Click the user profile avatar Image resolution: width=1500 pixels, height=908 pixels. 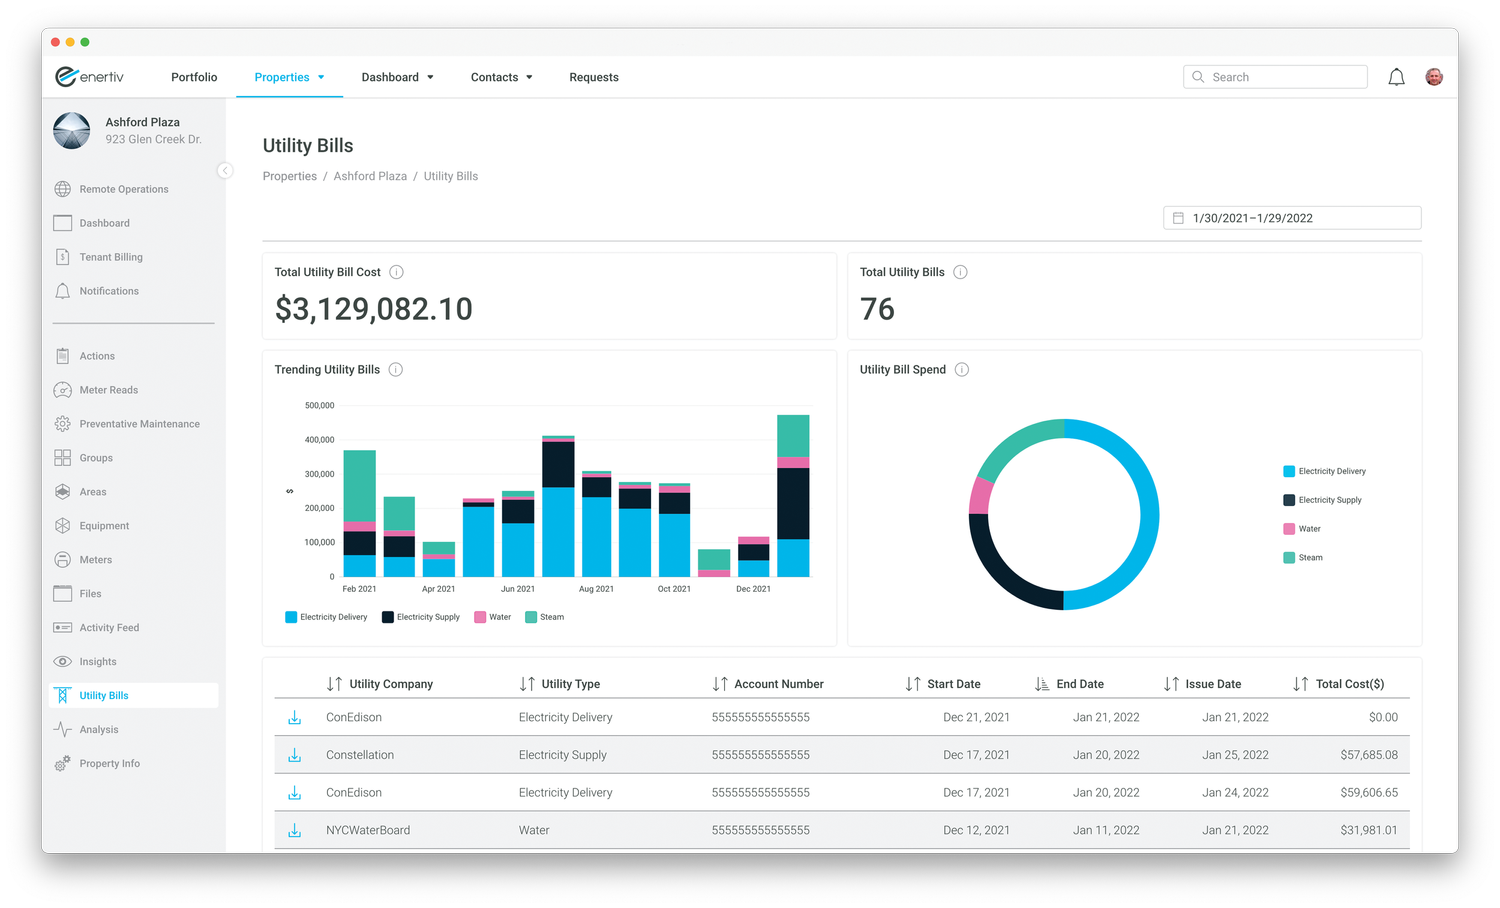pos(1434,77)
